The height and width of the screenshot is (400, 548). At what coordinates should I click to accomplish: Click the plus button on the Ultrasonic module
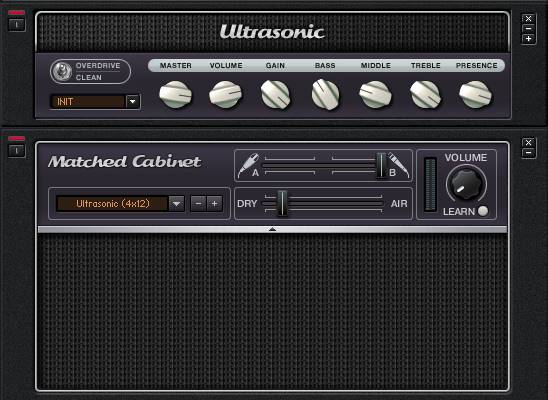click(x=528, y=39)
